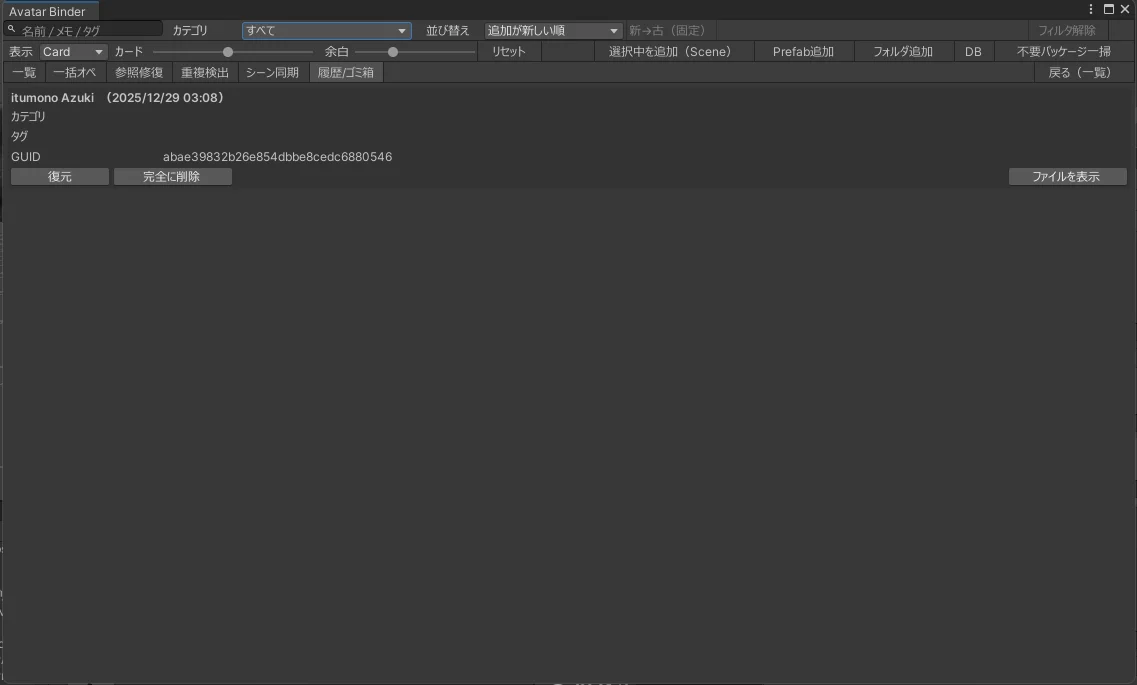Open the DB button
This screenshot has height=685, width=1137.
click(973, 52)
